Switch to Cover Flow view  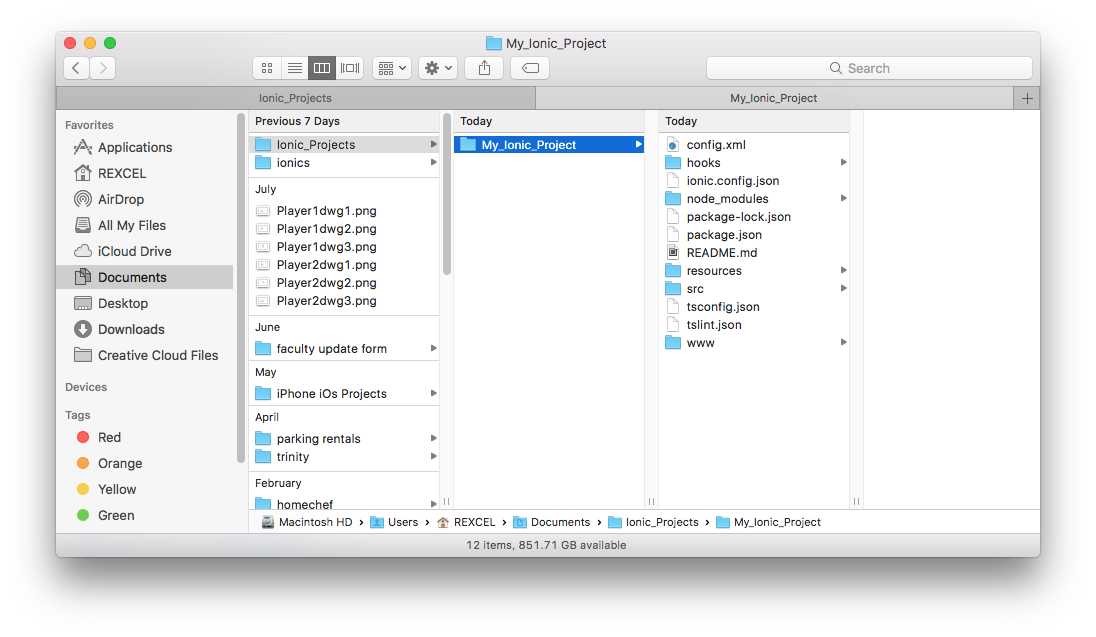tap(349, 67)
